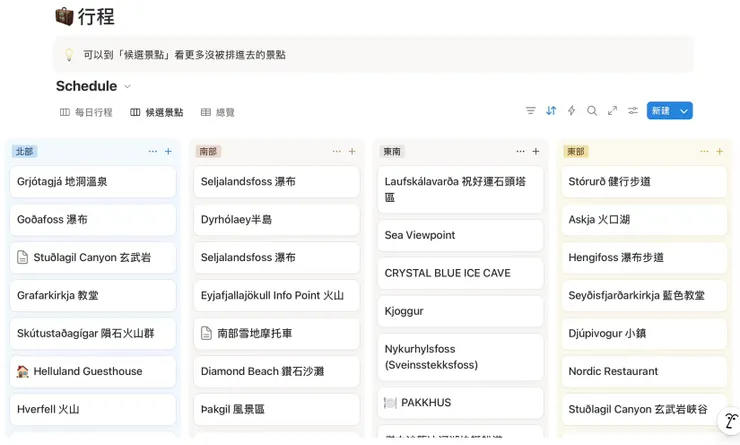The image size is (740, 445).
Task: Click page icon on 南部雪地摩托車 card
Action: (x=207, y=333)
